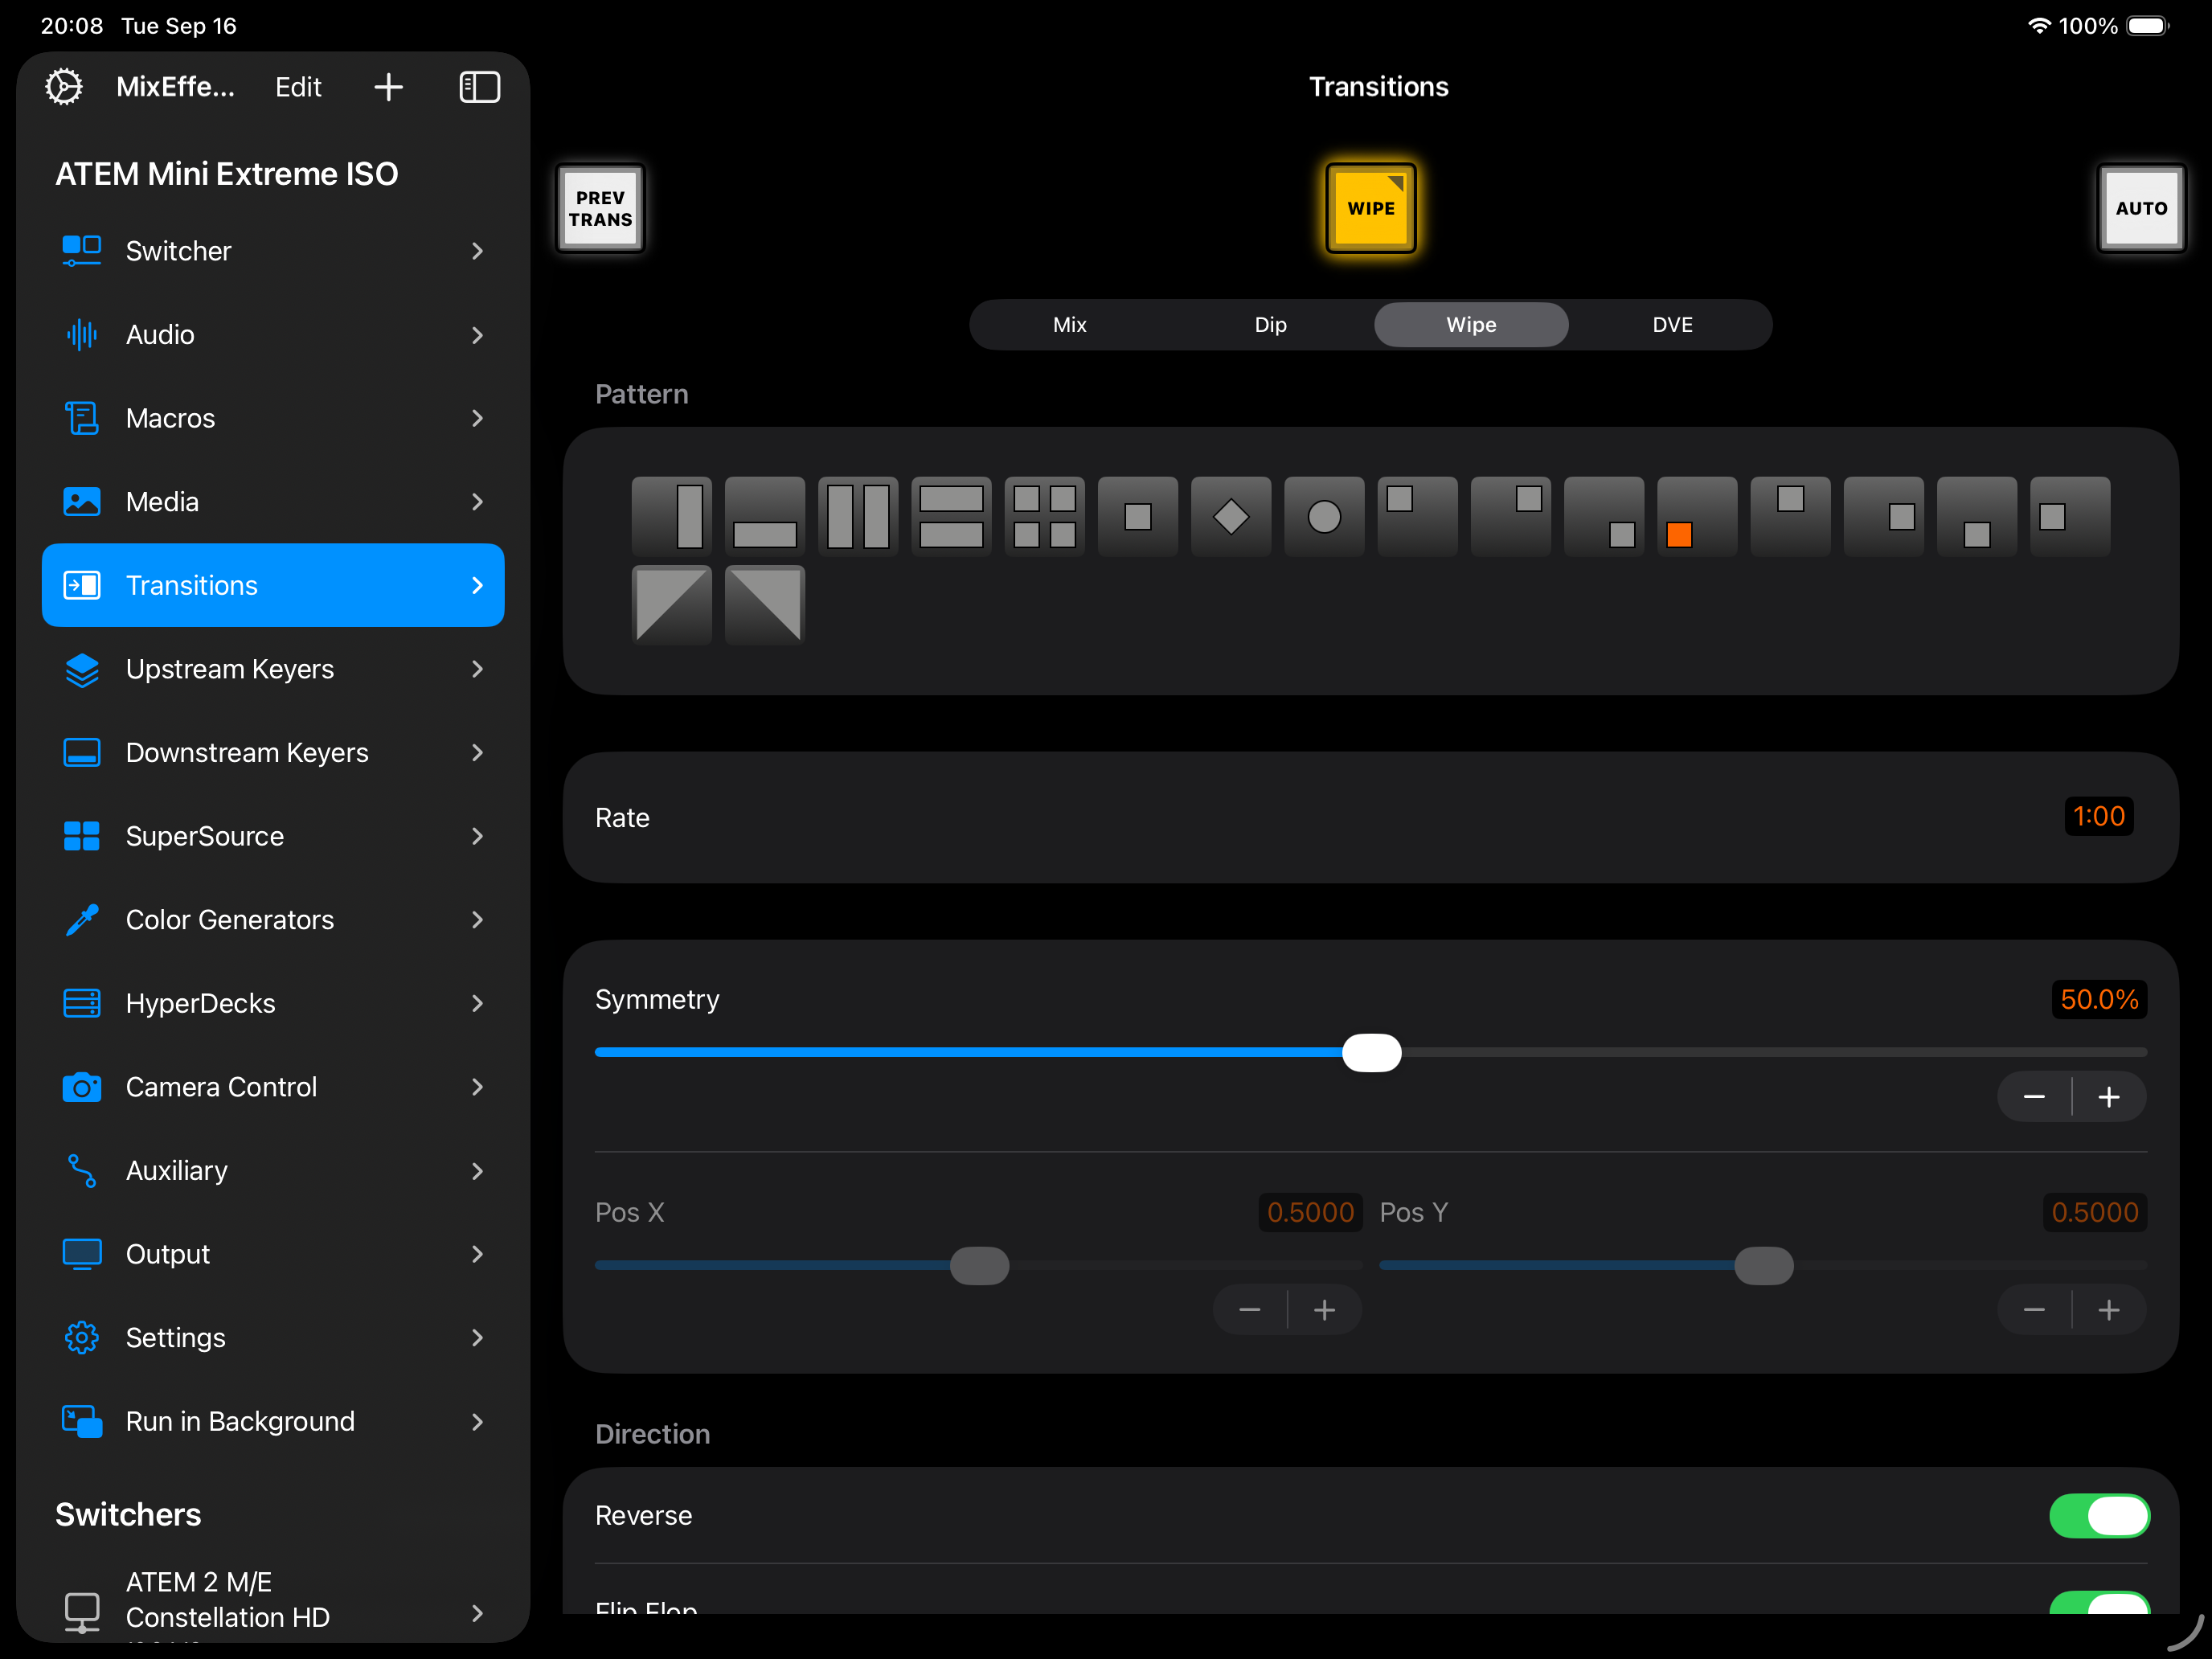Toggle the PREV TRANS button
Screen dimensions: 2212x1659
600,208
